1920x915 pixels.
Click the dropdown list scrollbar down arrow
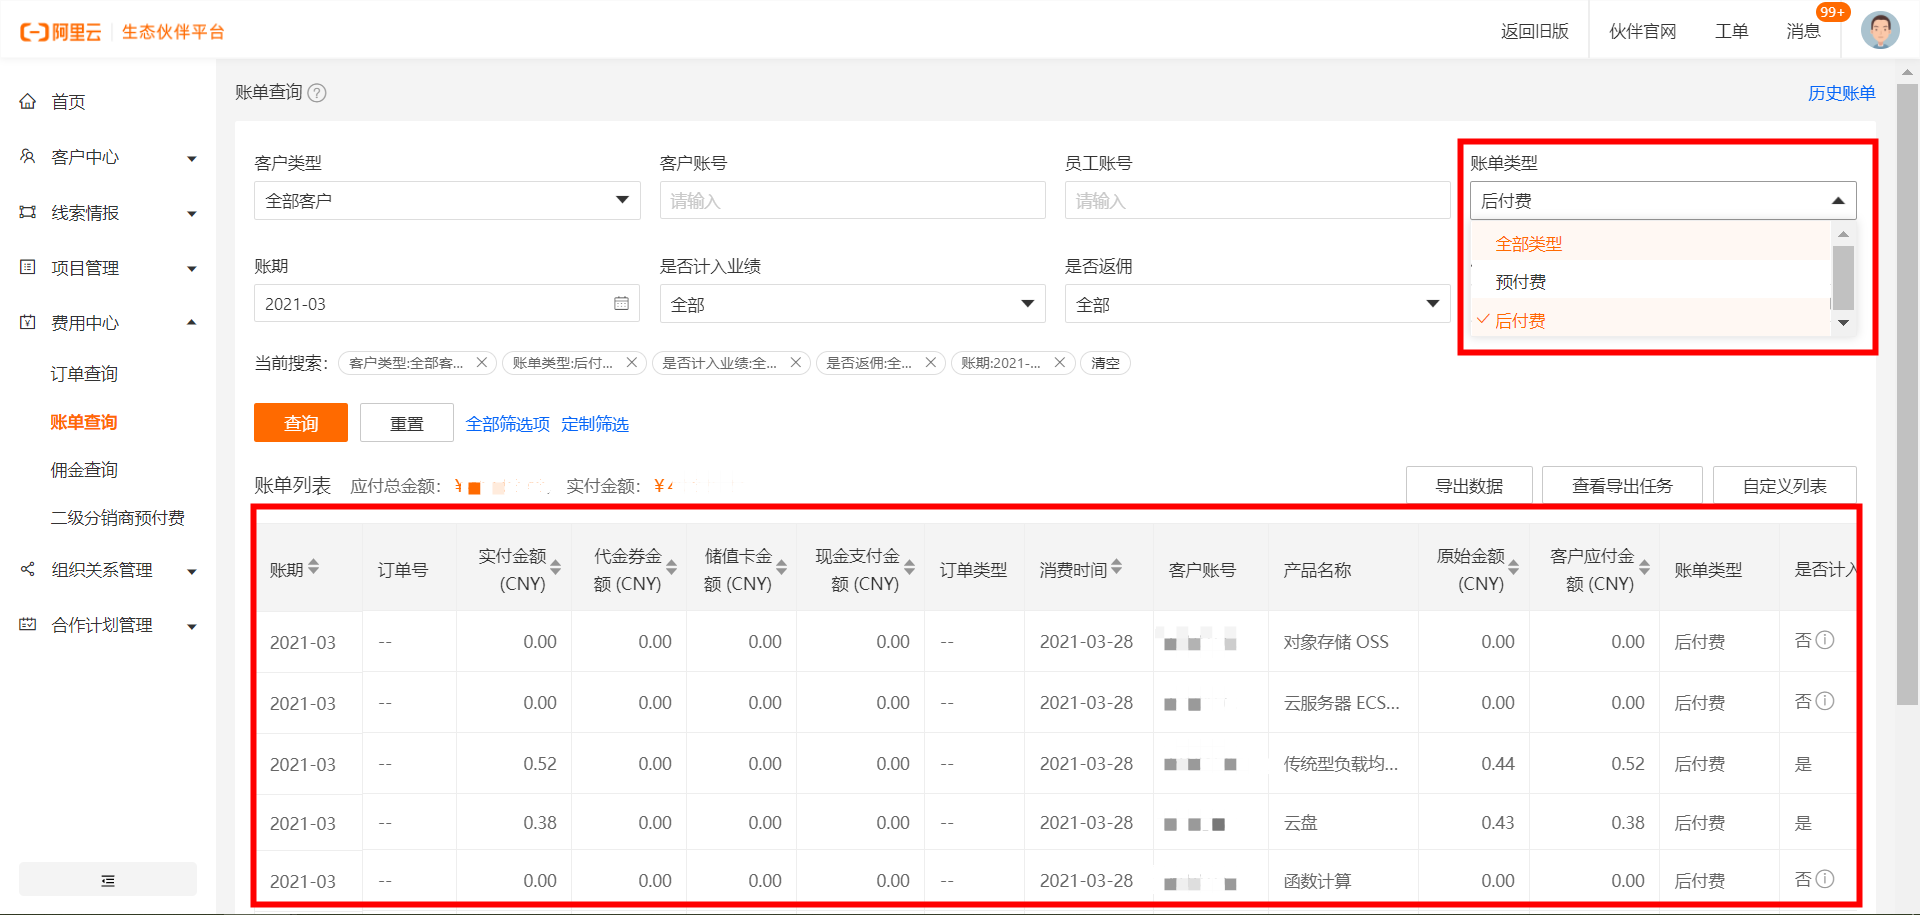coord(1843,323)
